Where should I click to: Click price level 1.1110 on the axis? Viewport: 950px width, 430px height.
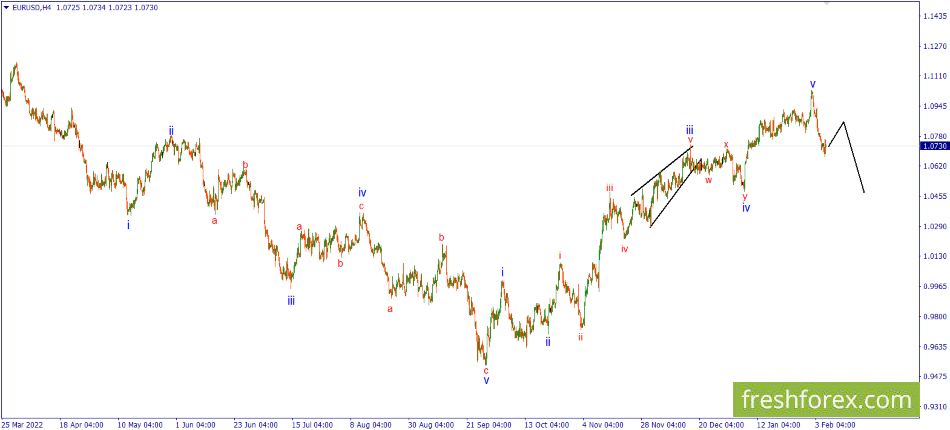[x=934, y=76]
